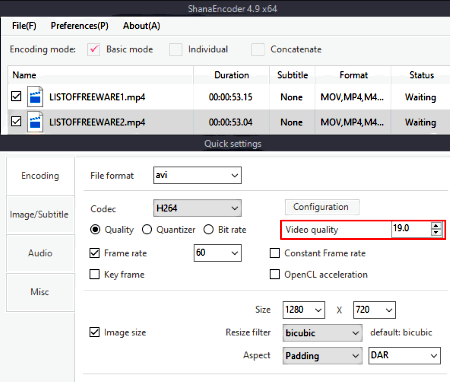450x382 pixels.
Task: Select the LISTOFFREEWARE1.mp4 file name
Action: point(97,97)
